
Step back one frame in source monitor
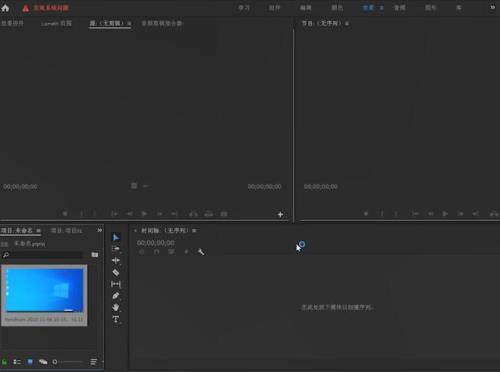tap(130, 214)
